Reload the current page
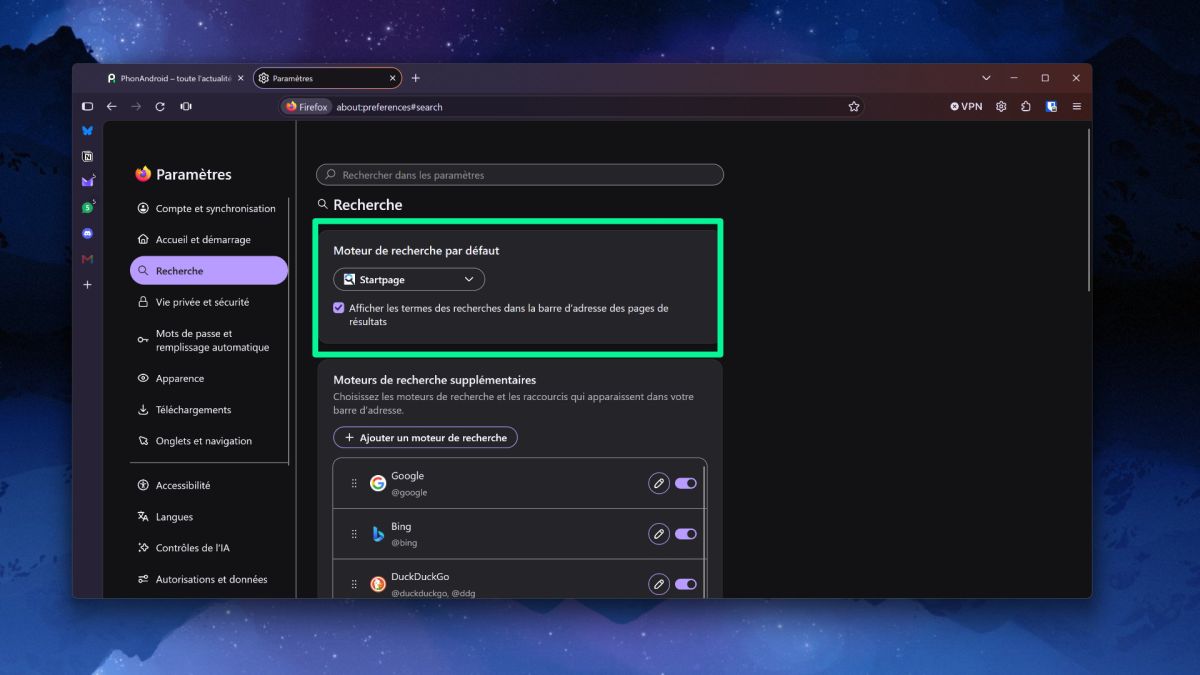Image resolution: width=1200 pixels, height=675 pixels. coord(160,106)
